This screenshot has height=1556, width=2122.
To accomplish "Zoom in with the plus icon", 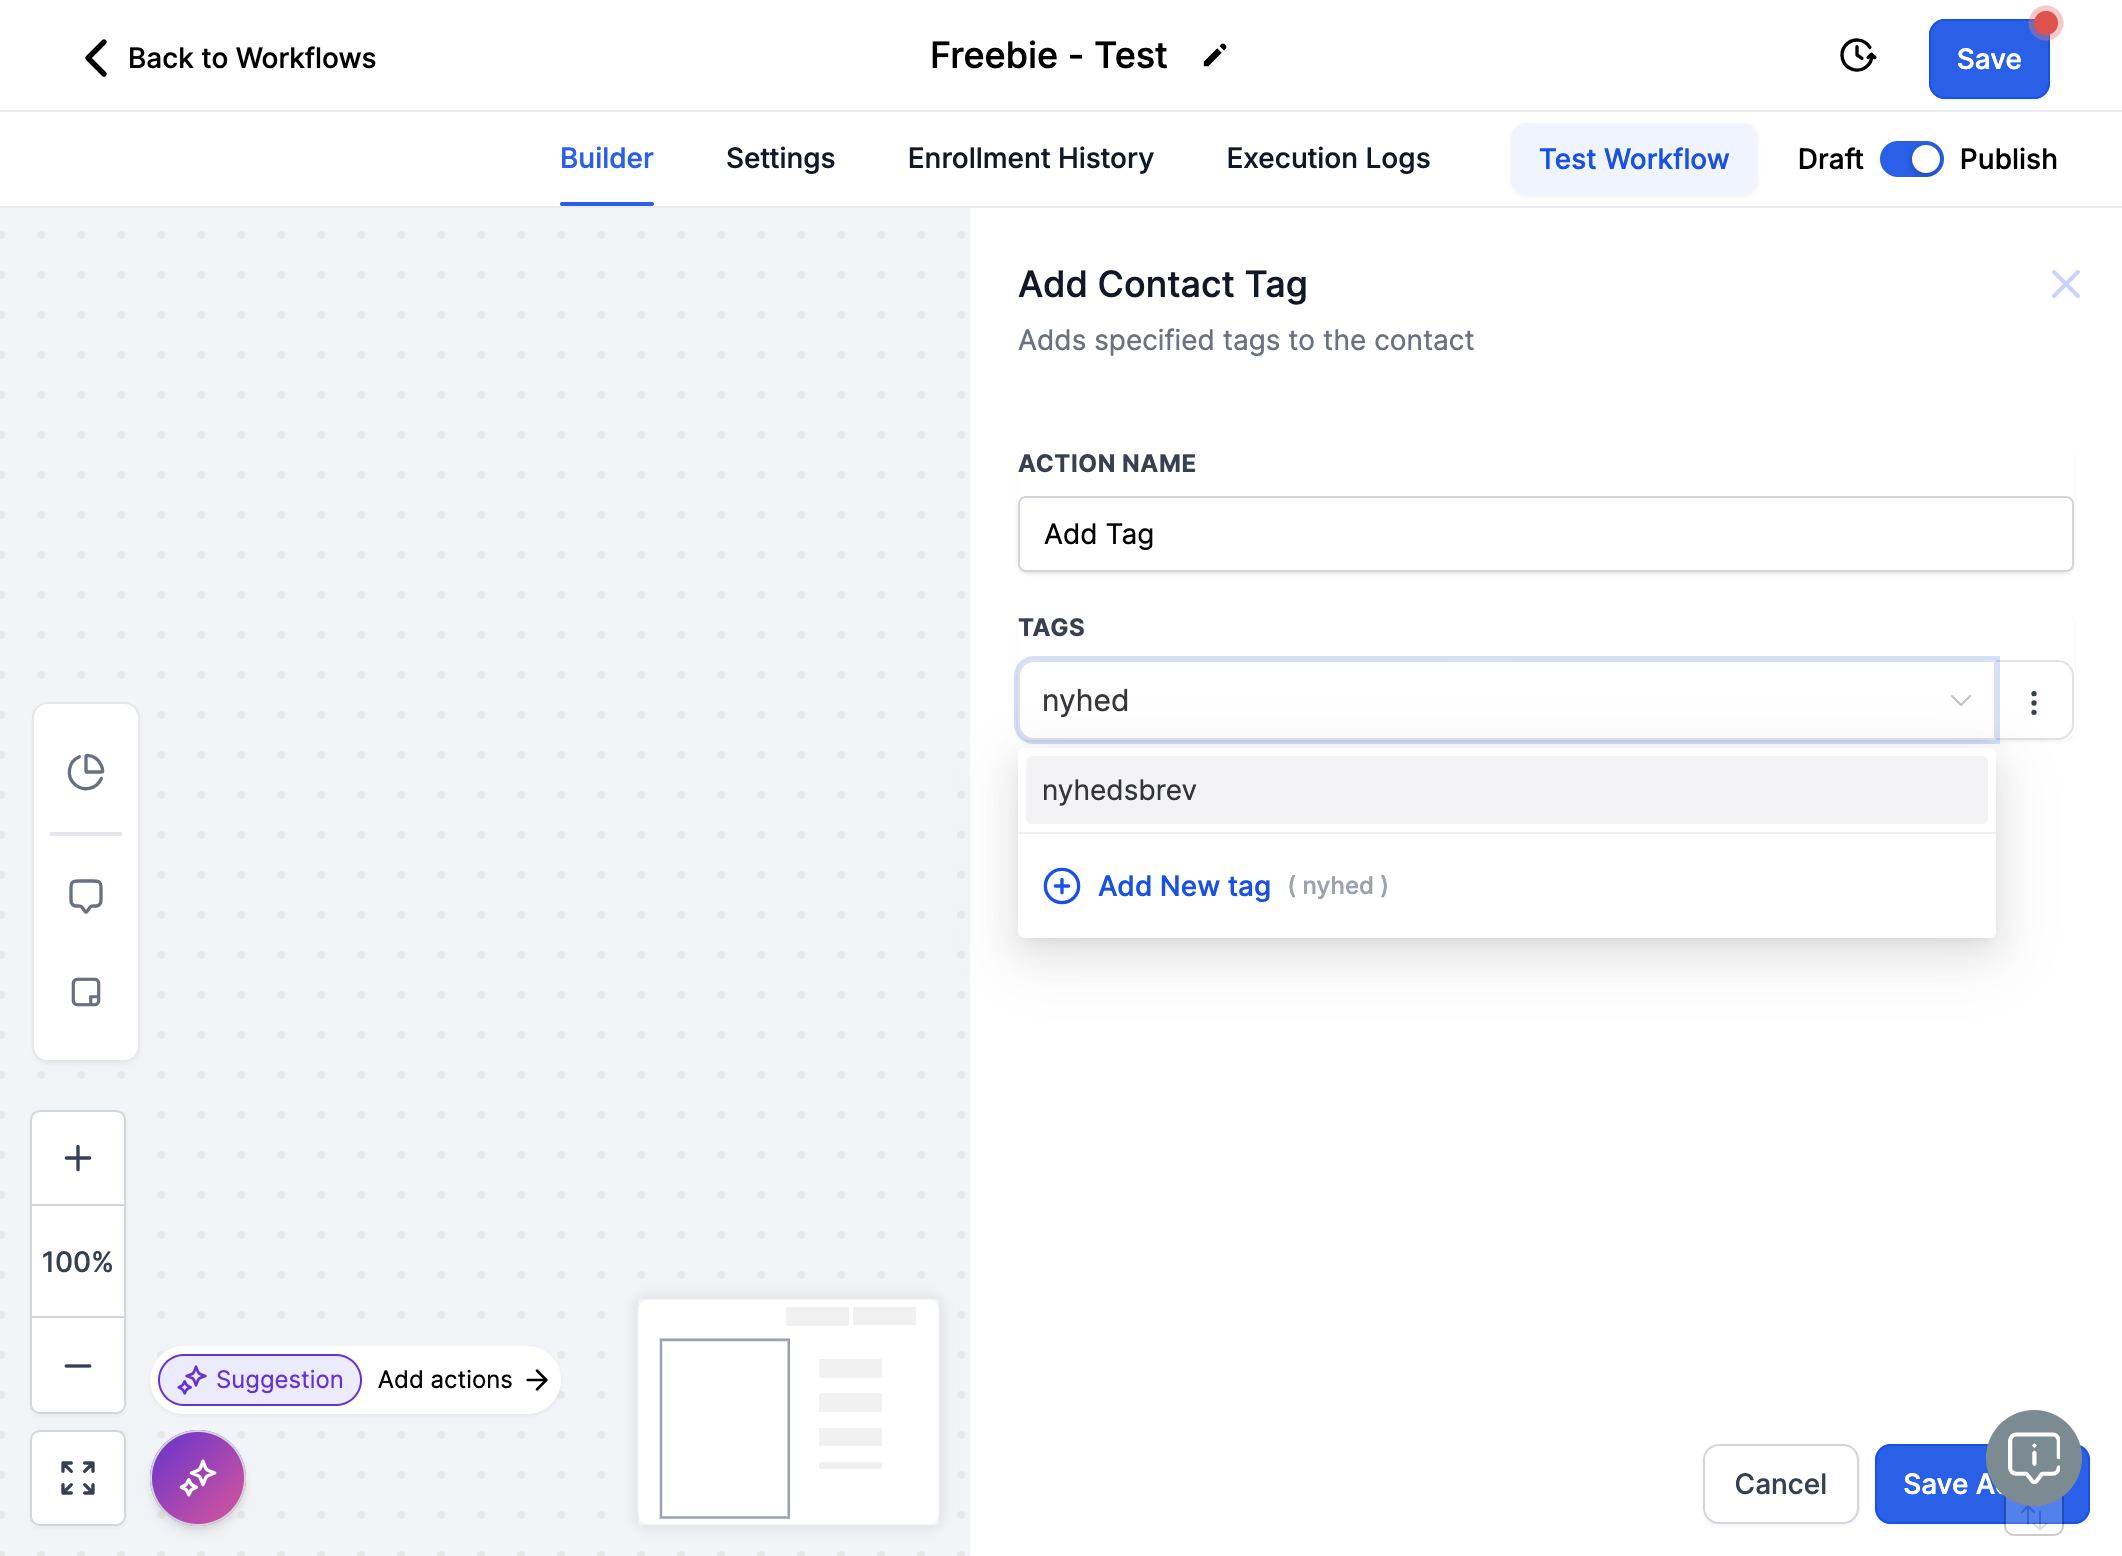I will pyautogui.click(x=78, y=1158).
